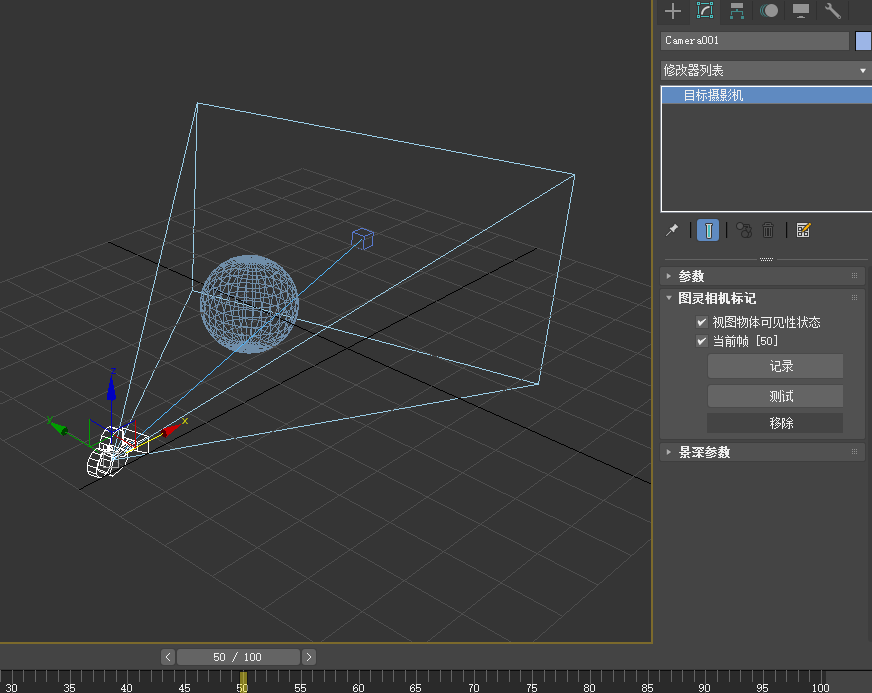Click the 测试 button
The image size is (872, 693).
[775, 396]
